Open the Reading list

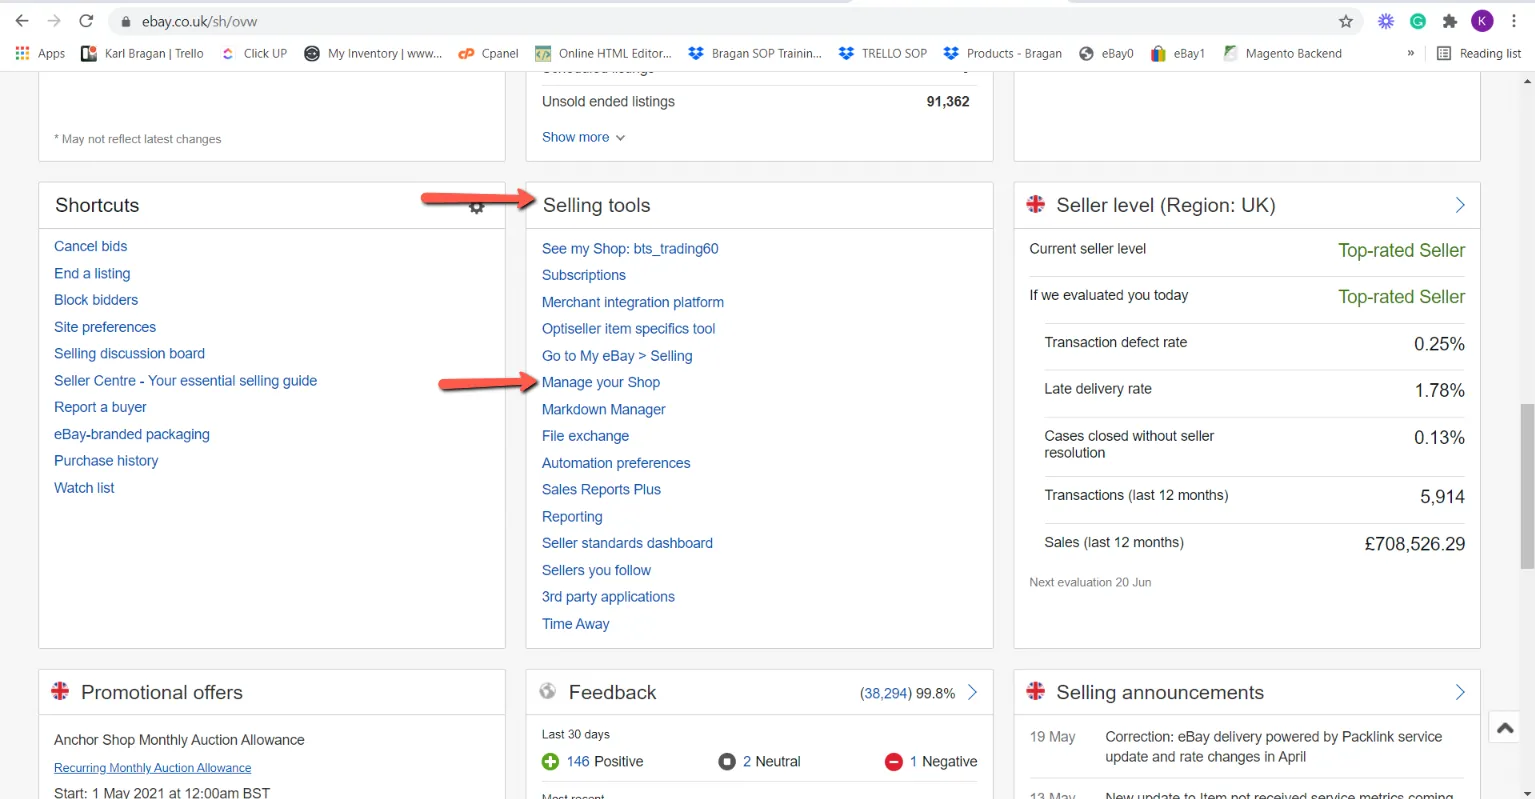click(x=1479, y=53)
